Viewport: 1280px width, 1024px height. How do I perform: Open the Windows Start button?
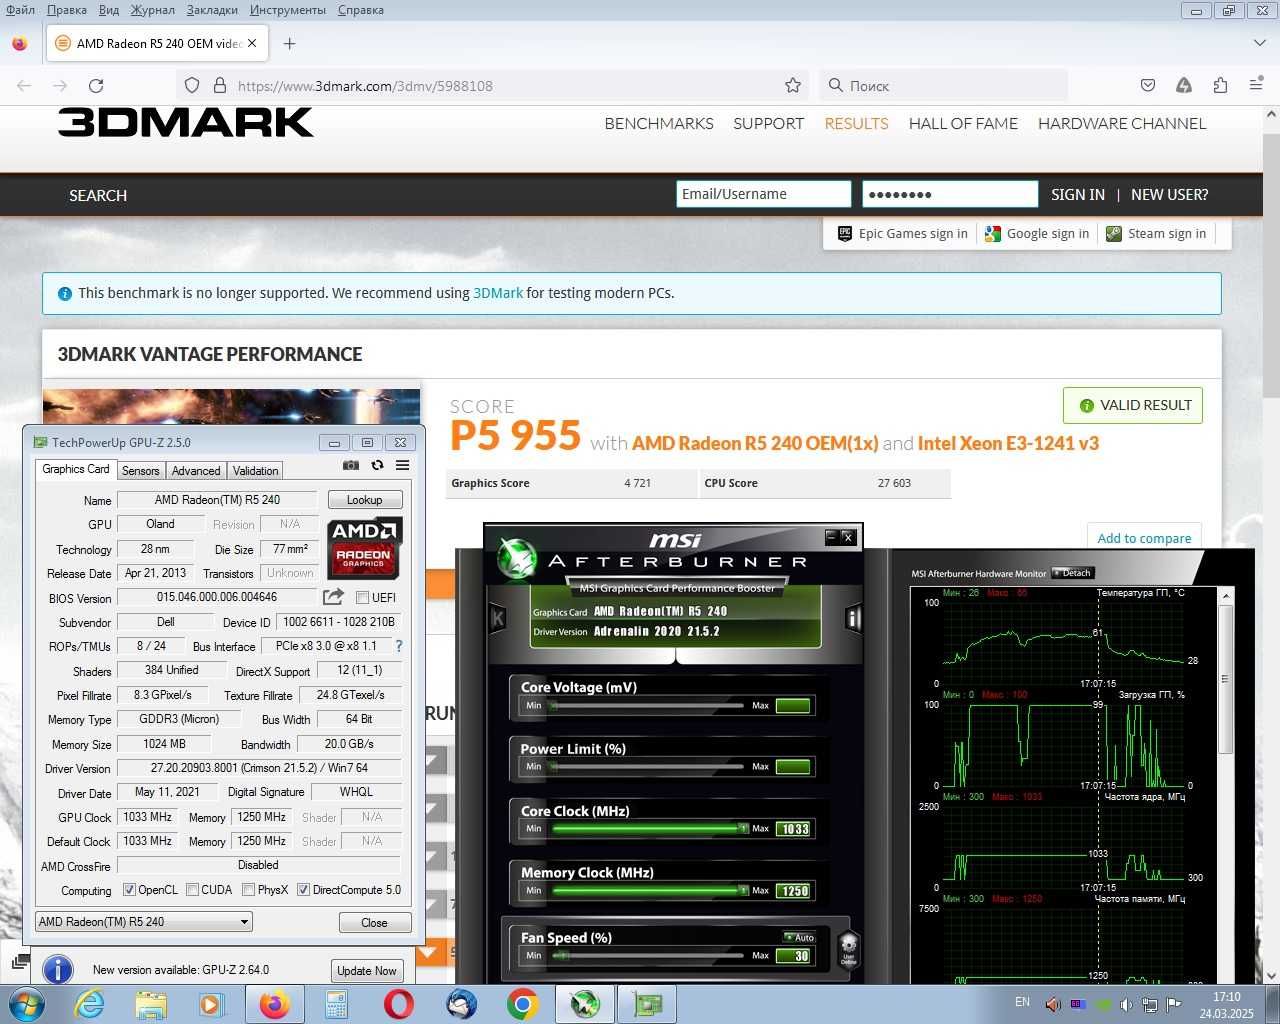click(26, 1003)
